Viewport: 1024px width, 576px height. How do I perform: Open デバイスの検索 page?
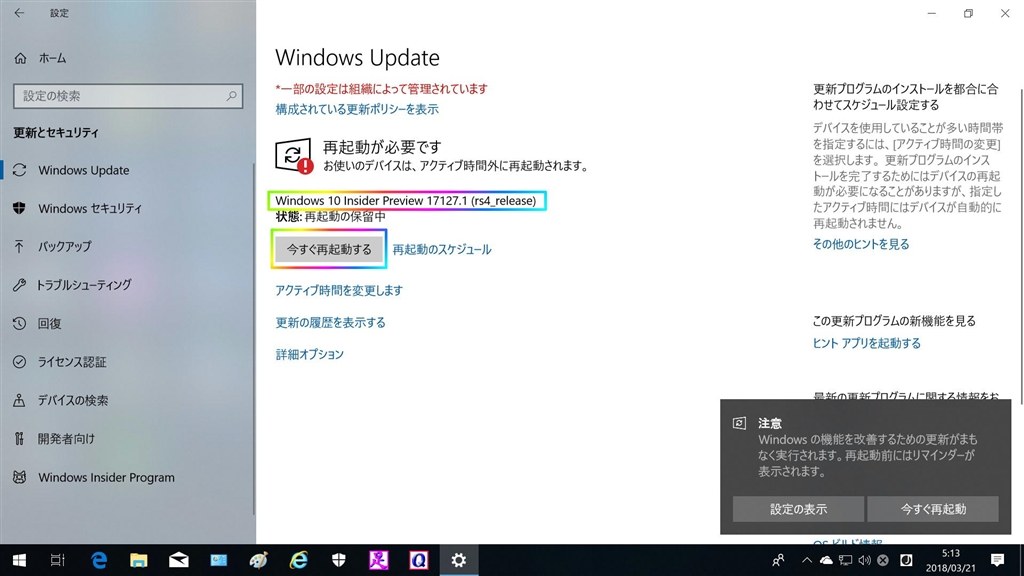73,400
